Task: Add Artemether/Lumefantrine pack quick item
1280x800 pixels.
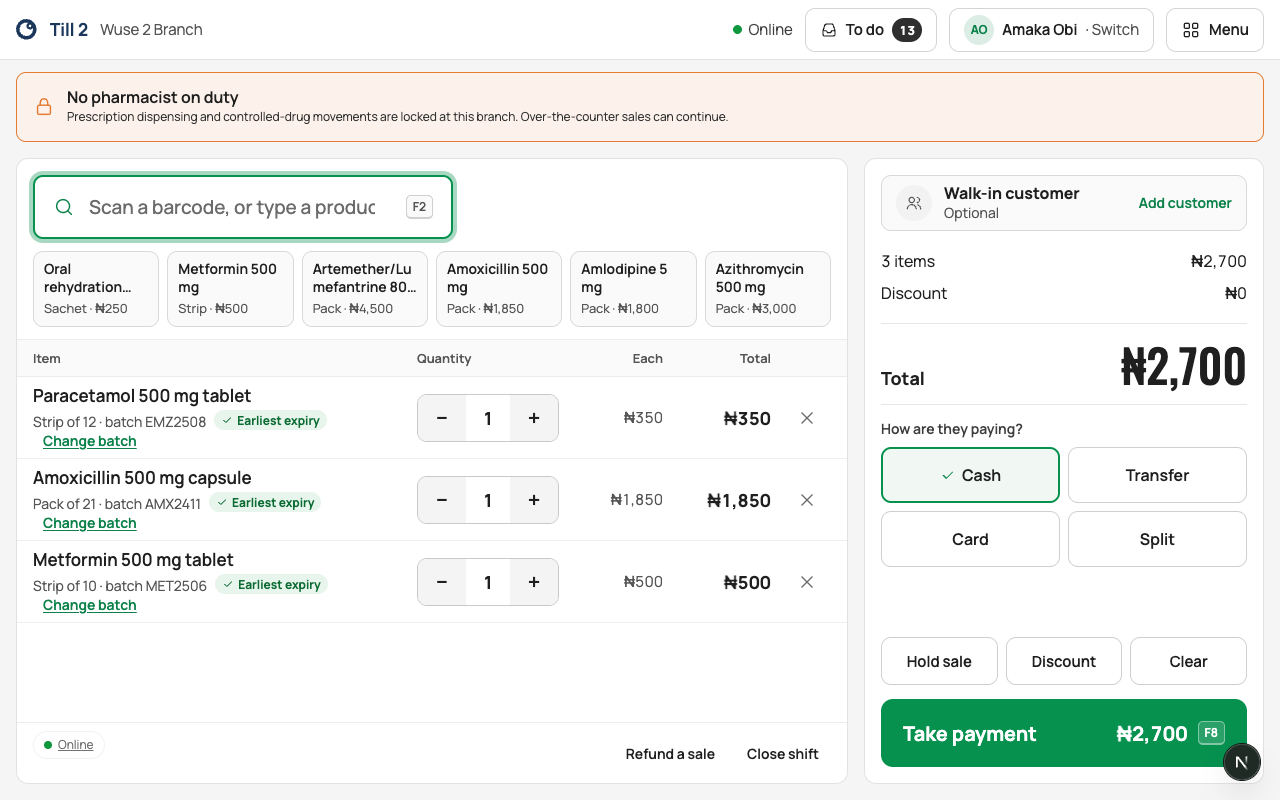Action: click(x=365, y=289)
